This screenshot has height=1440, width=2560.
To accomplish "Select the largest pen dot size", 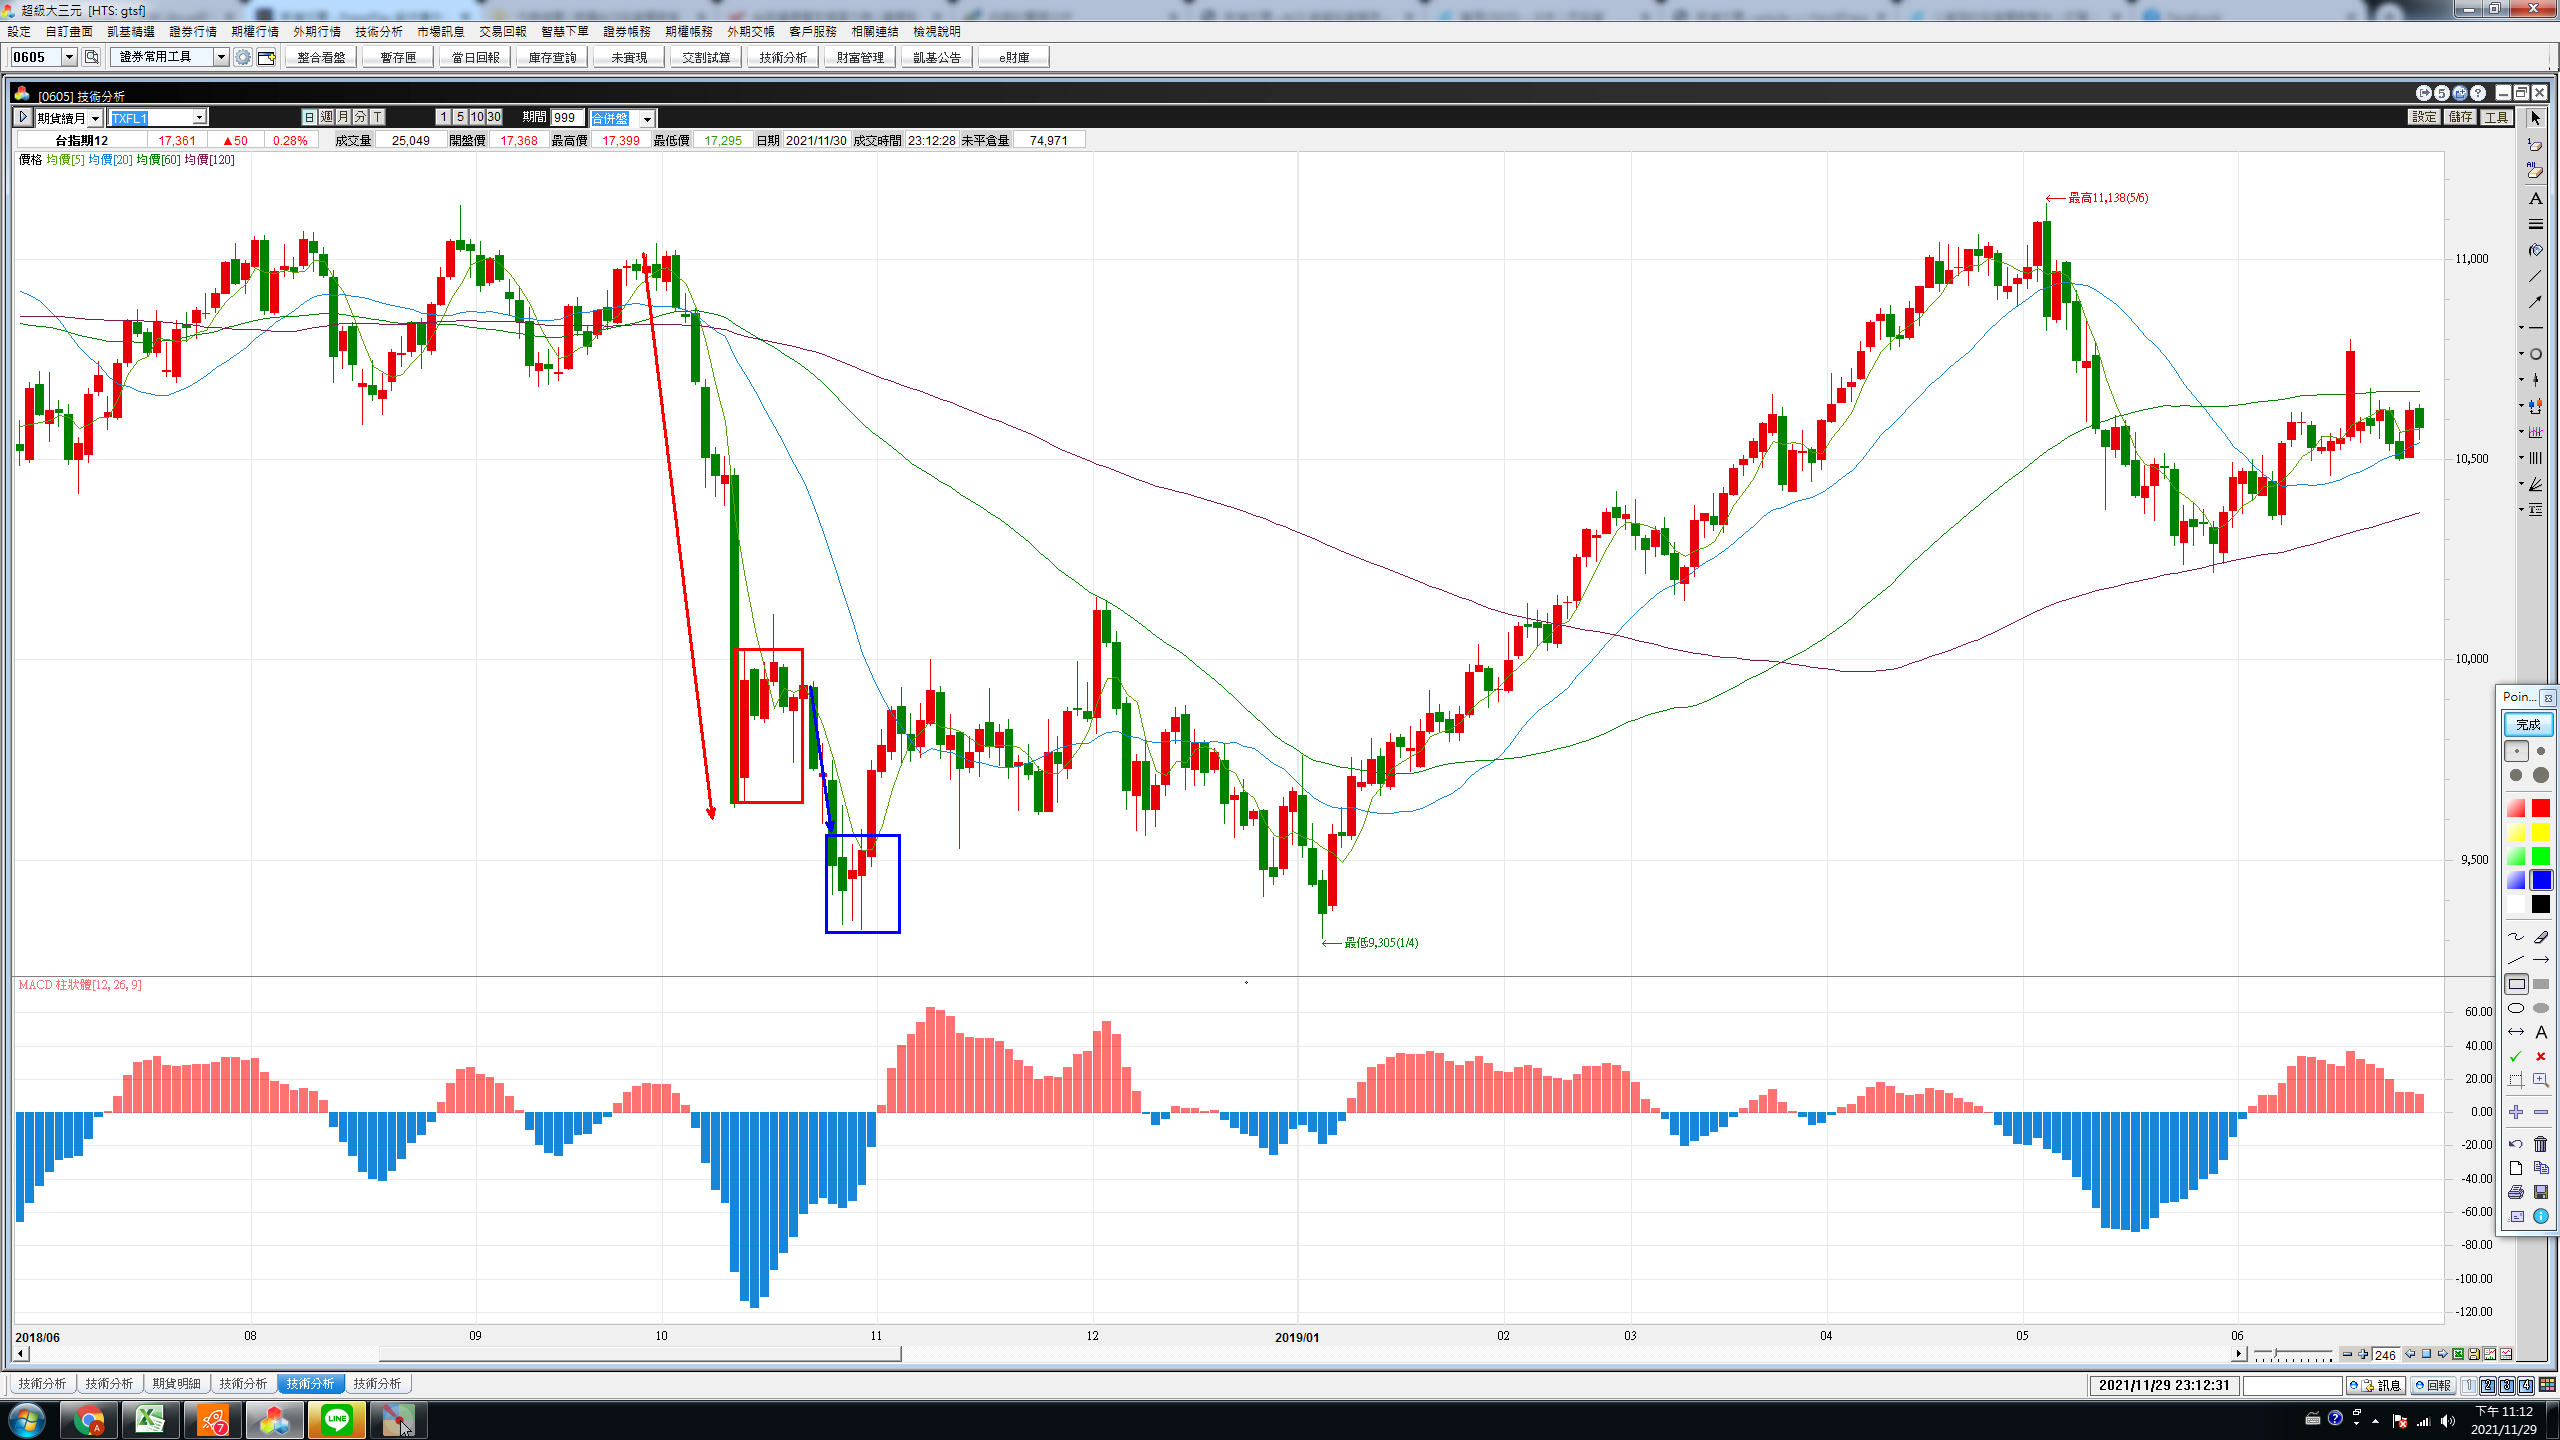I will click(x=2540, y=775).
